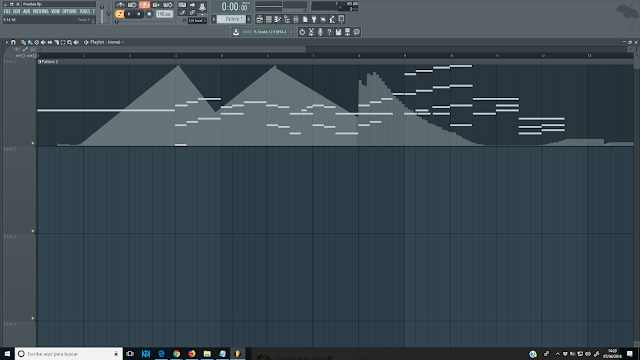Open the TOOLS menu

tap(85, 11)
